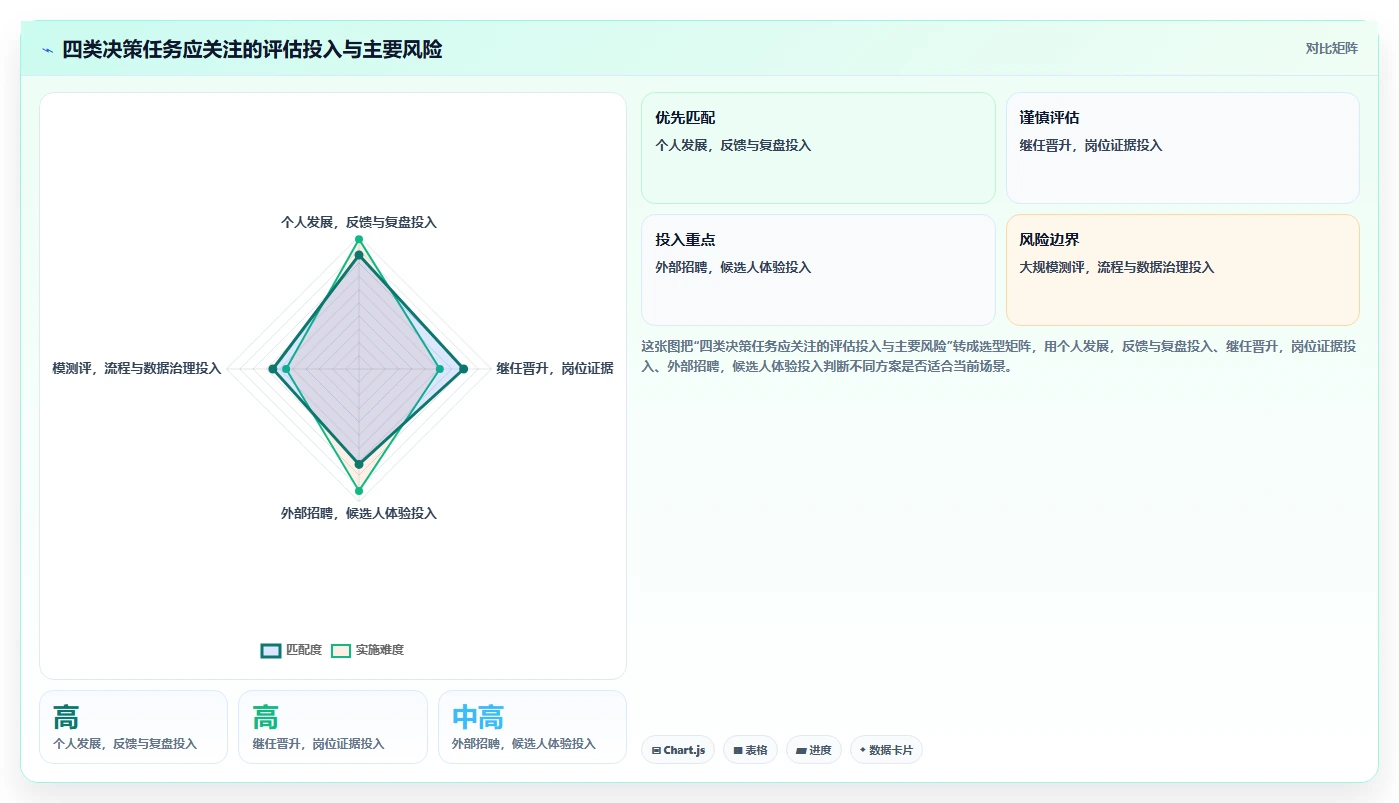The image size is (1399, 803).
Task: Click the table icon in 表格 tag
Action: coord(738,750)
